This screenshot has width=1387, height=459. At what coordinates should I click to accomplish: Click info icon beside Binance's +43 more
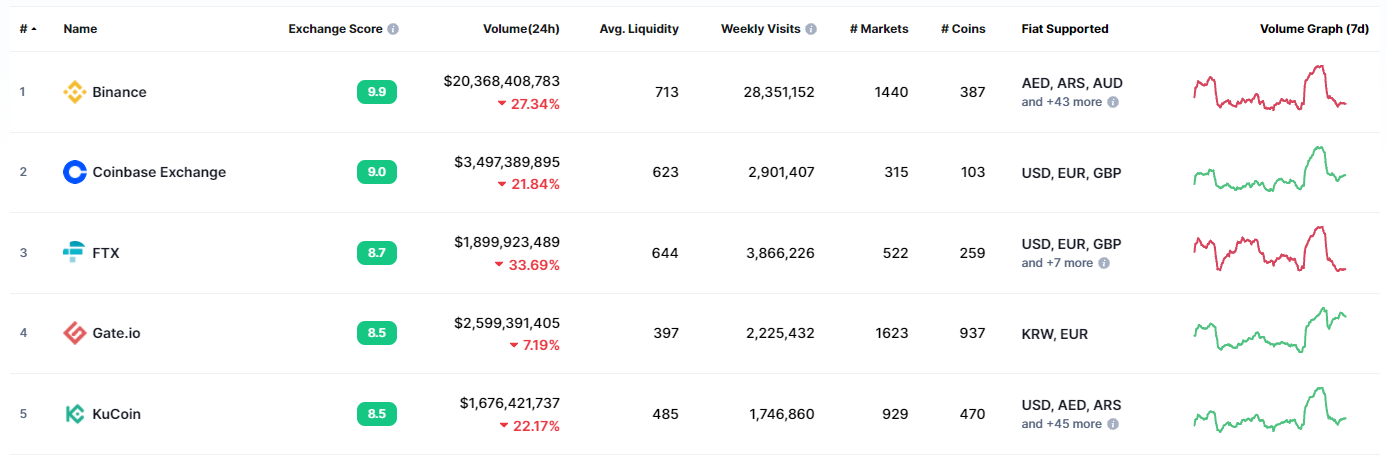[1113, 102]
